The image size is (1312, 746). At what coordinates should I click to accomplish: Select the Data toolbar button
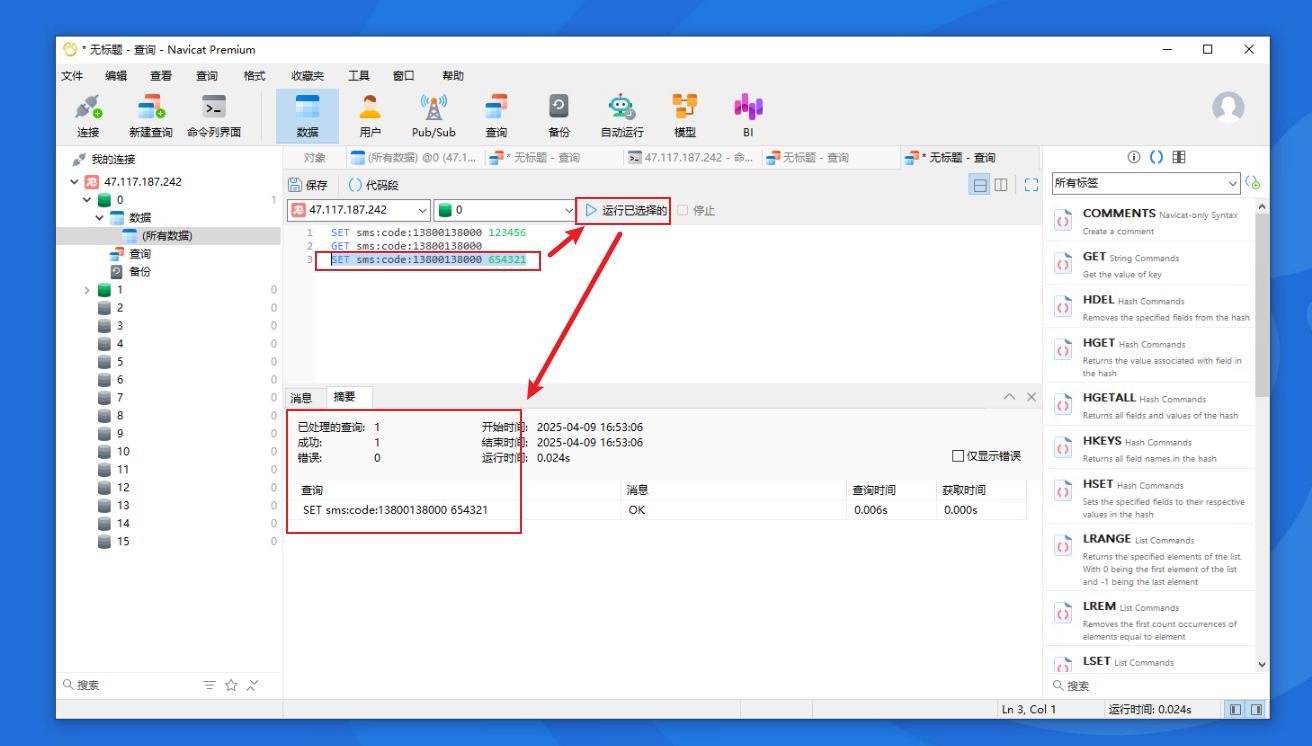point(307,116)
